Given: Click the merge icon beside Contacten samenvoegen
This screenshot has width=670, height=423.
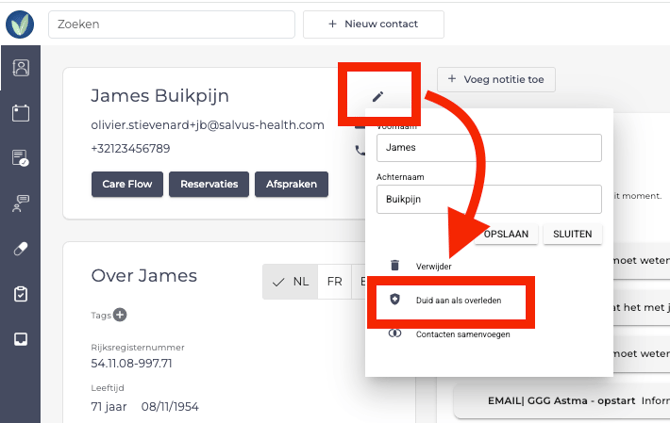Looking at the screenshot, I should tap(395, 333).
